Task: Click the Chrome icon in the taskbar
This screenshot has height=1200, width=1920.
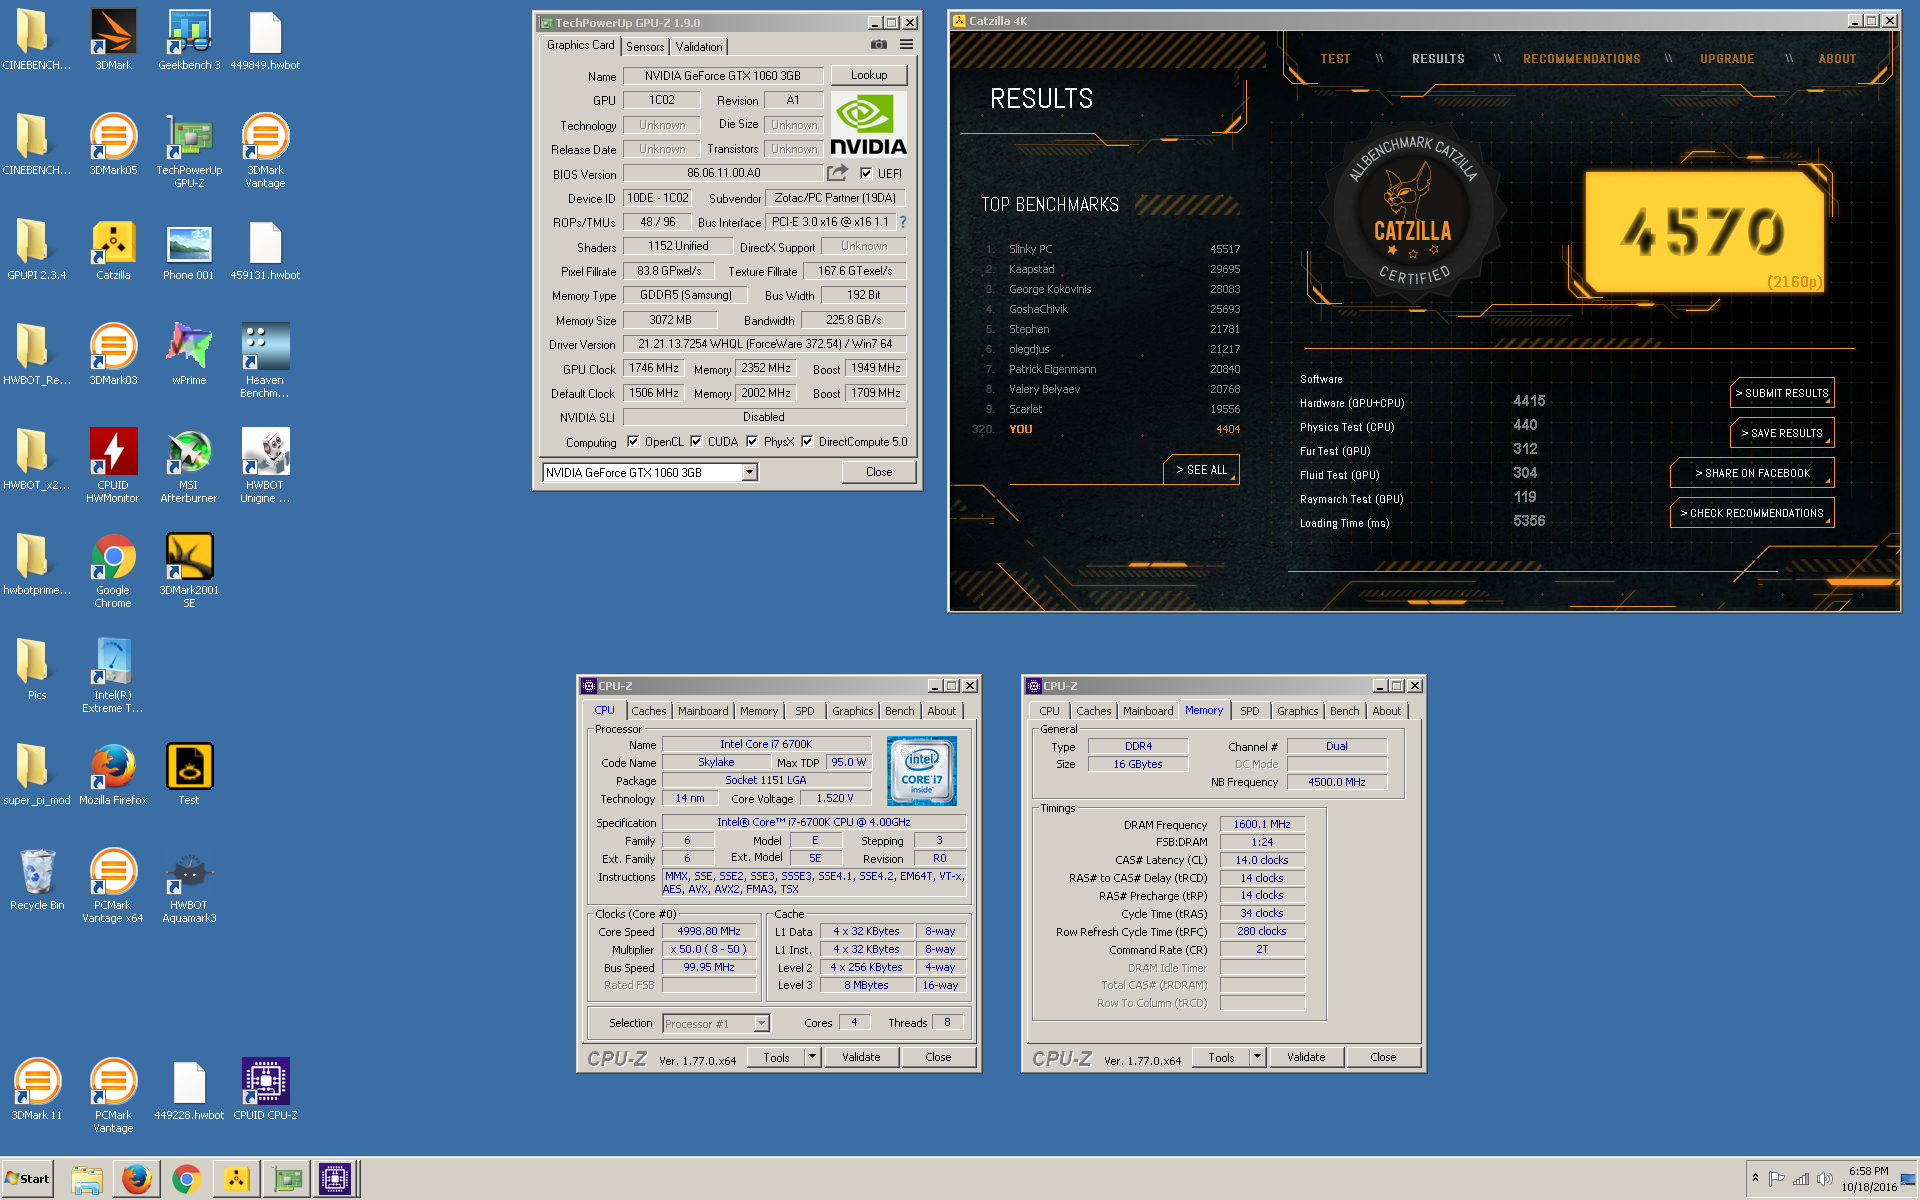Action: 186,1179
